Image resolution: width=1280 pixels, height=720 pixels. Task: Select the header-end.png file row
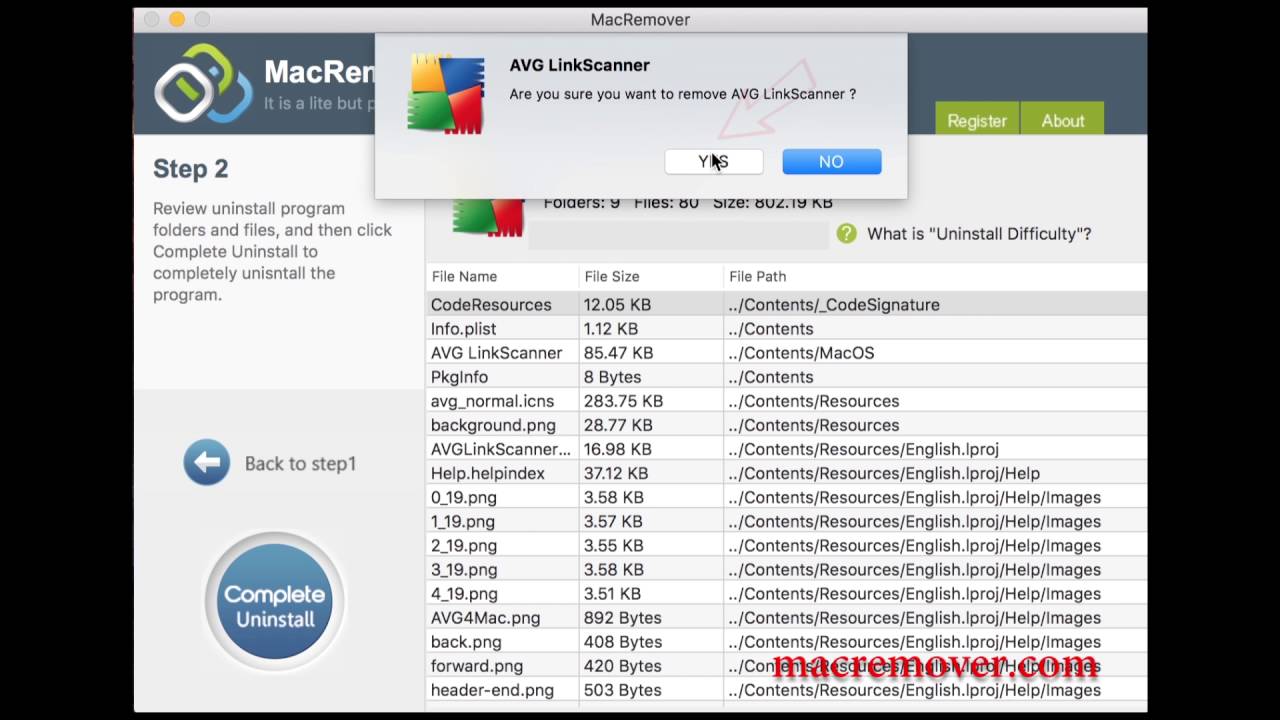click(x=786, y=690)
